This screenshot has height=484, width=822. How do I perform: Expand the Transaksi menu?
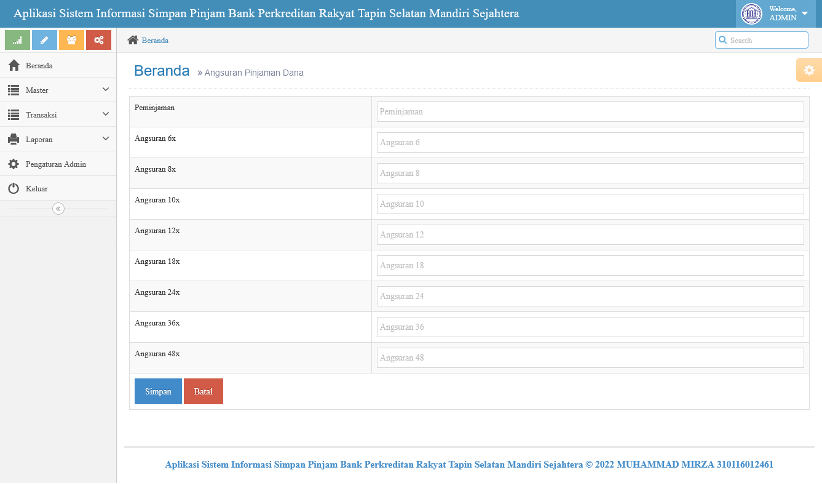58,115
